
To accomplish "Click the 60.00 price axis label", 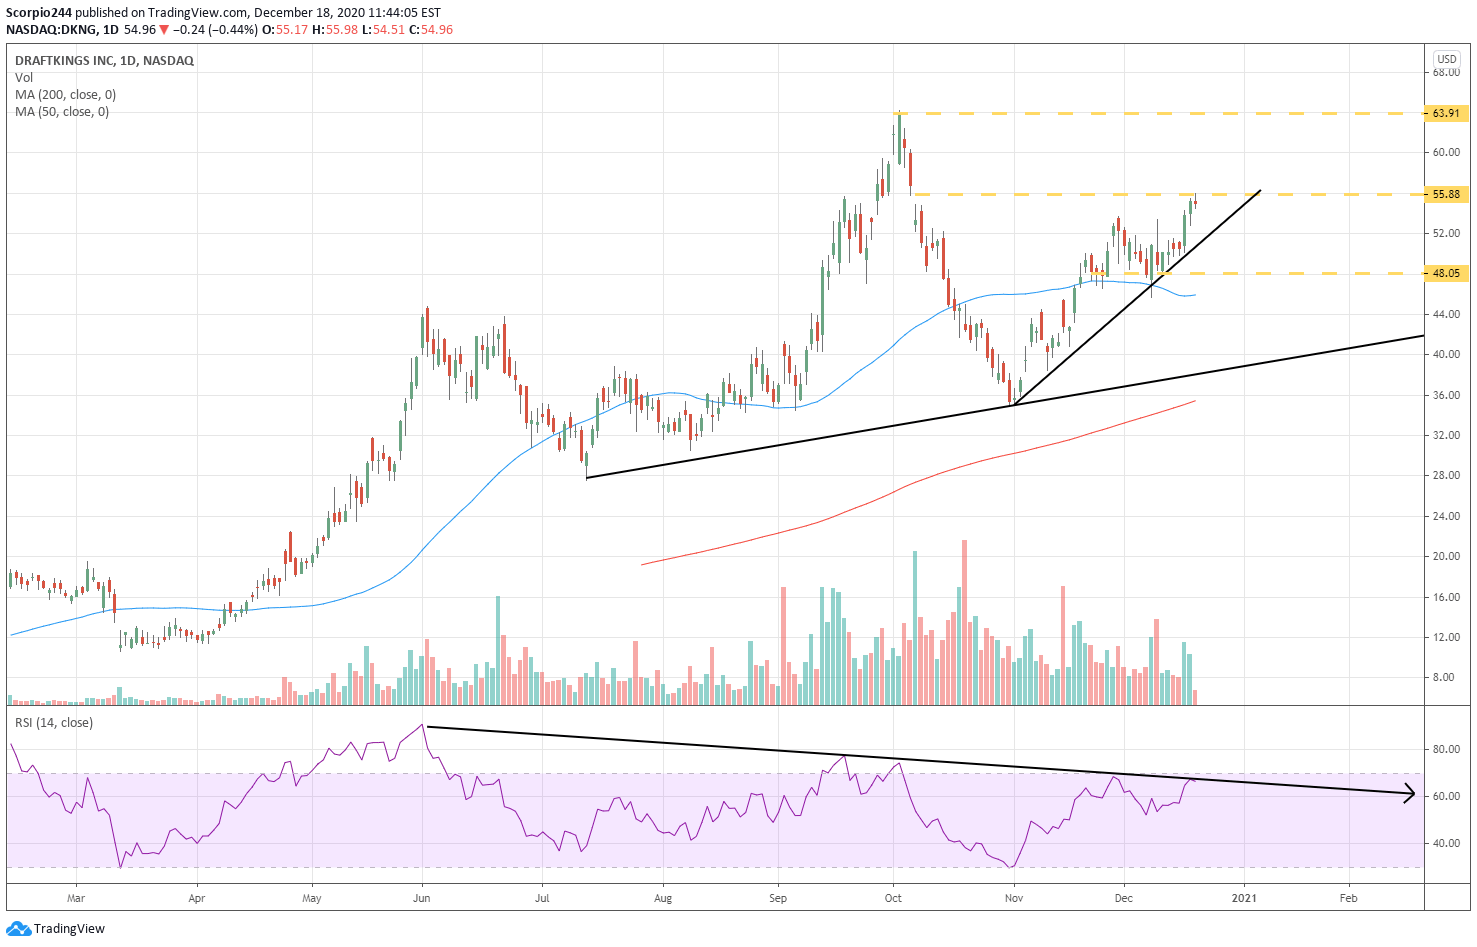I will click(1446, 153).
